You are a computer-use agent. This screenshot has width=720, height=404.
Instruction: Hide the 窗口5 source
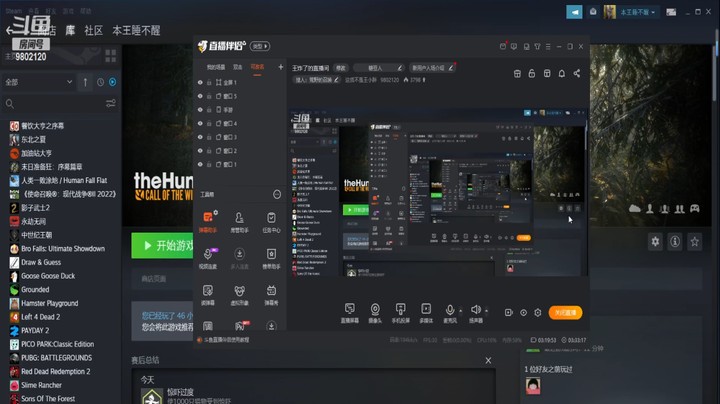coord(200,96)
